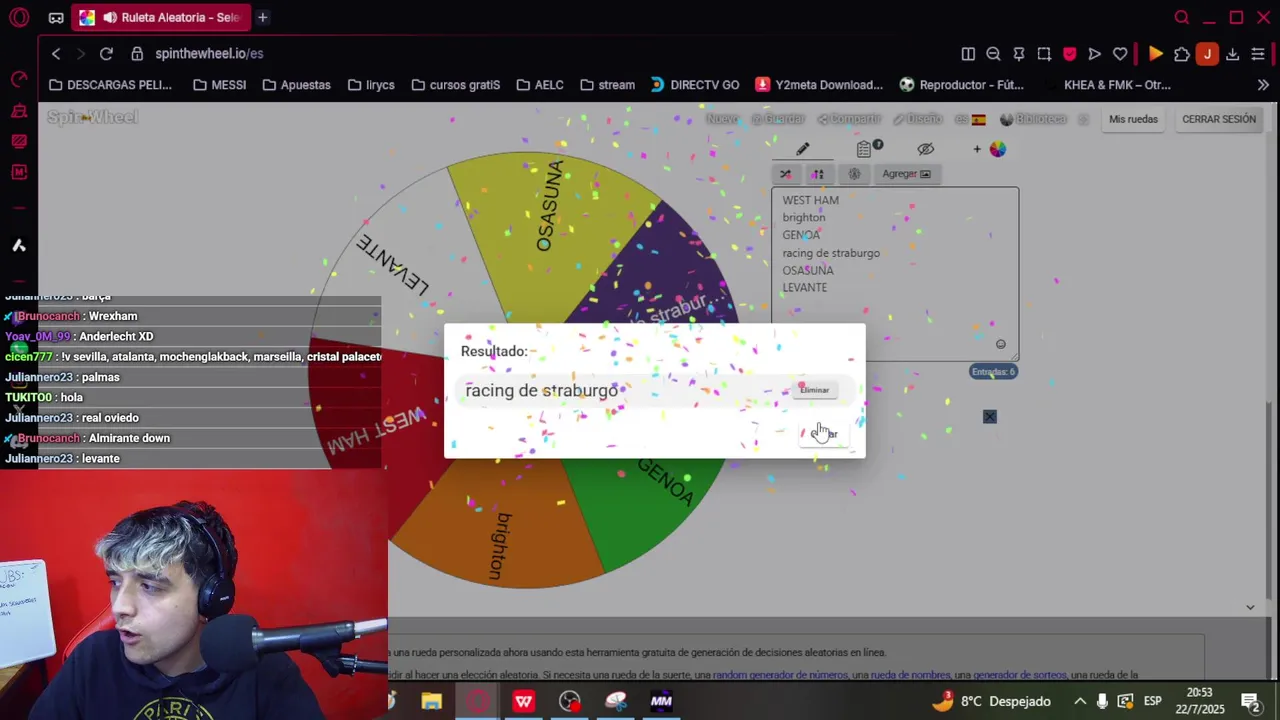Click Guardar in the wheel menu
The height and width of the screenshot is (720, 1280).
point(778,119)
